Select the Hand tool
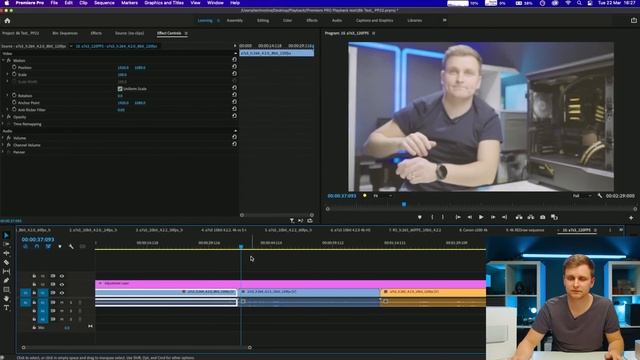 6,298
